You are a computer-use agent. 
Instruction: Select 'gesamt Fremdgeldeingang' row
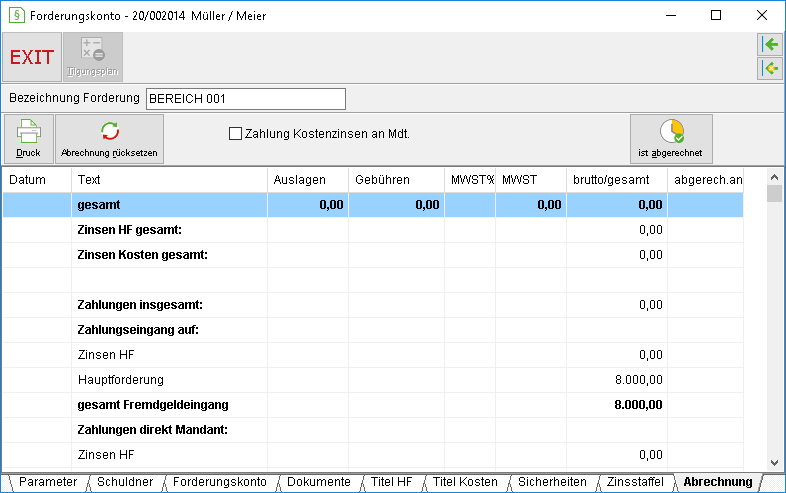[373, 405]
